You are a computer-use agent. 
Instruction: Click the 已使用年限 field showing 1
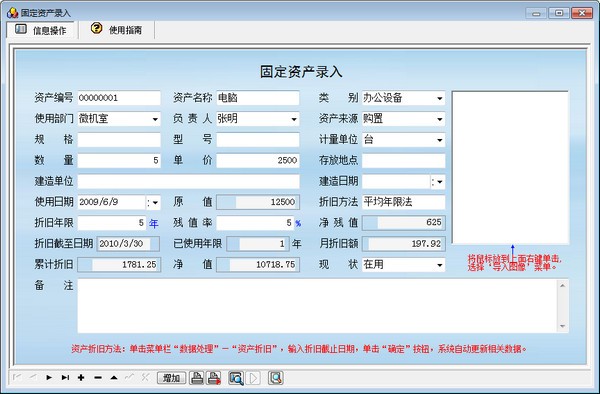click(258, 244)
